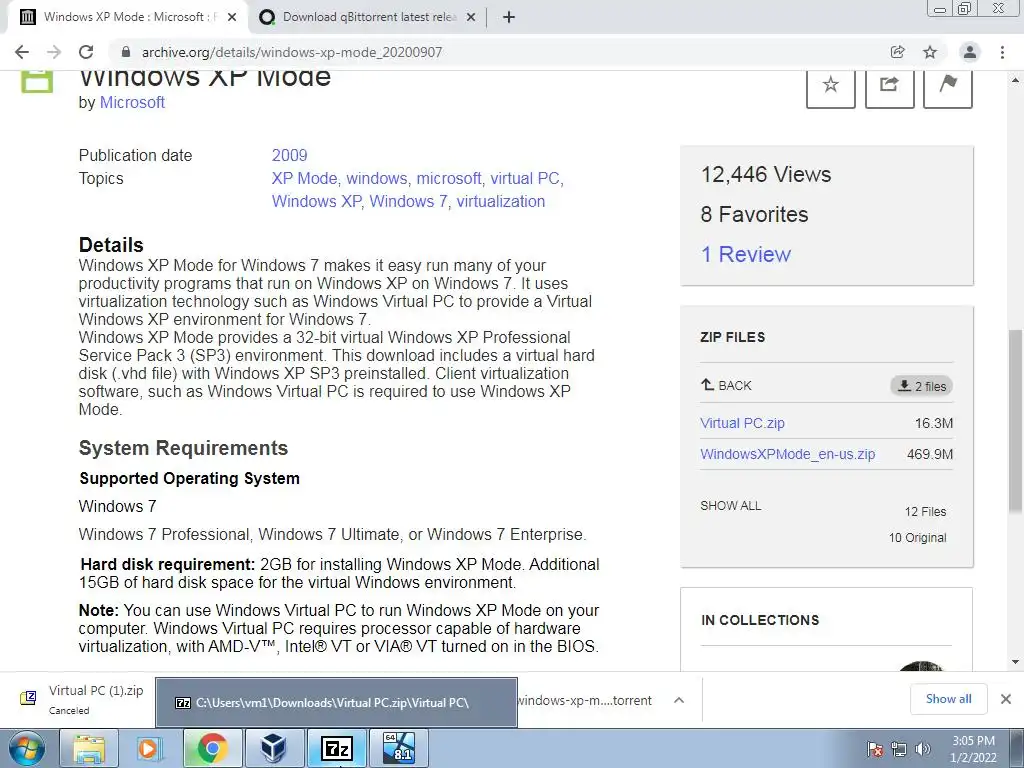Open the Microsoft creator link
1024x768 pixels.
(132, 103)
